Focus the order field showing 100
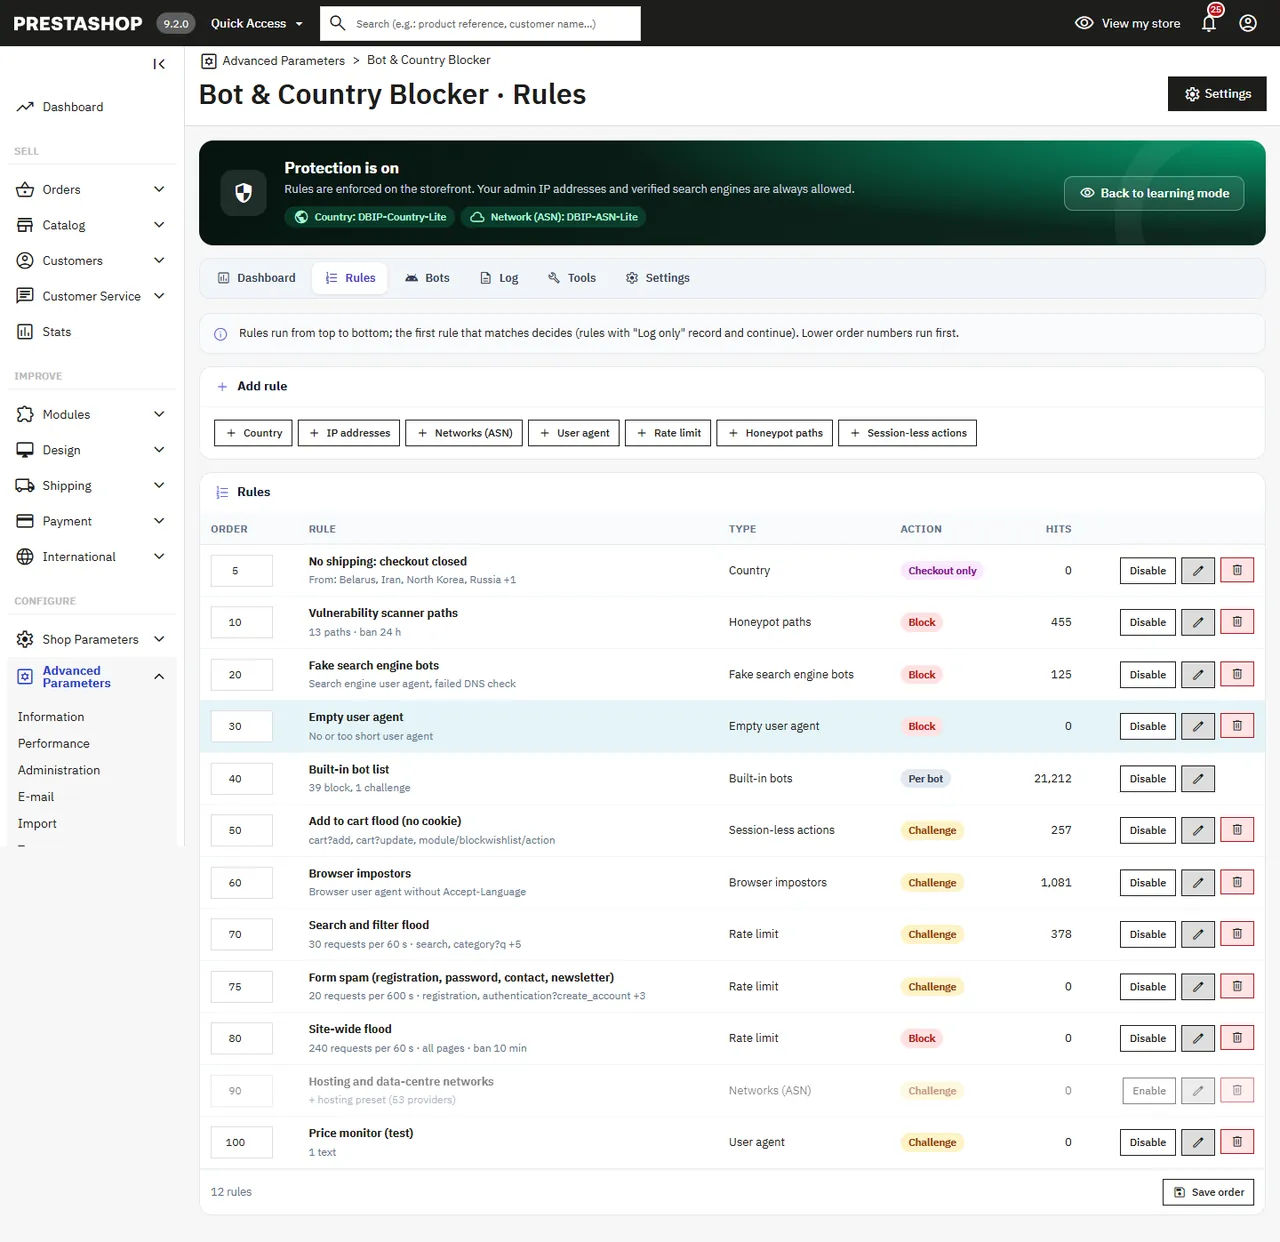1280x1242 pixels. coord(242,1142)
